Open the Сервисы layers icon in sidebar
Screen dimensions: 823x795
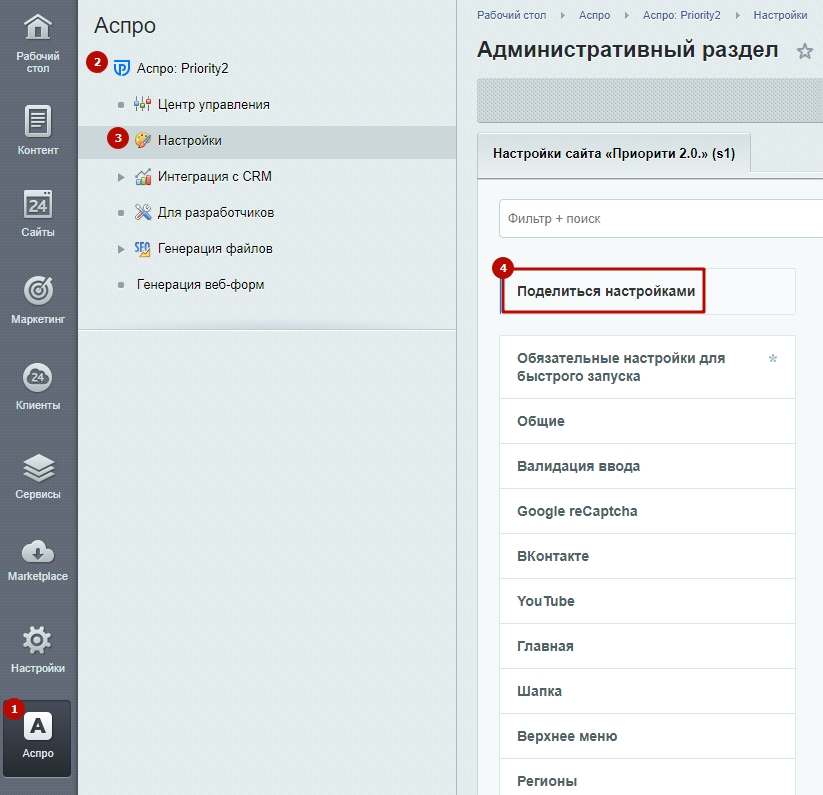tap(38, 468)
